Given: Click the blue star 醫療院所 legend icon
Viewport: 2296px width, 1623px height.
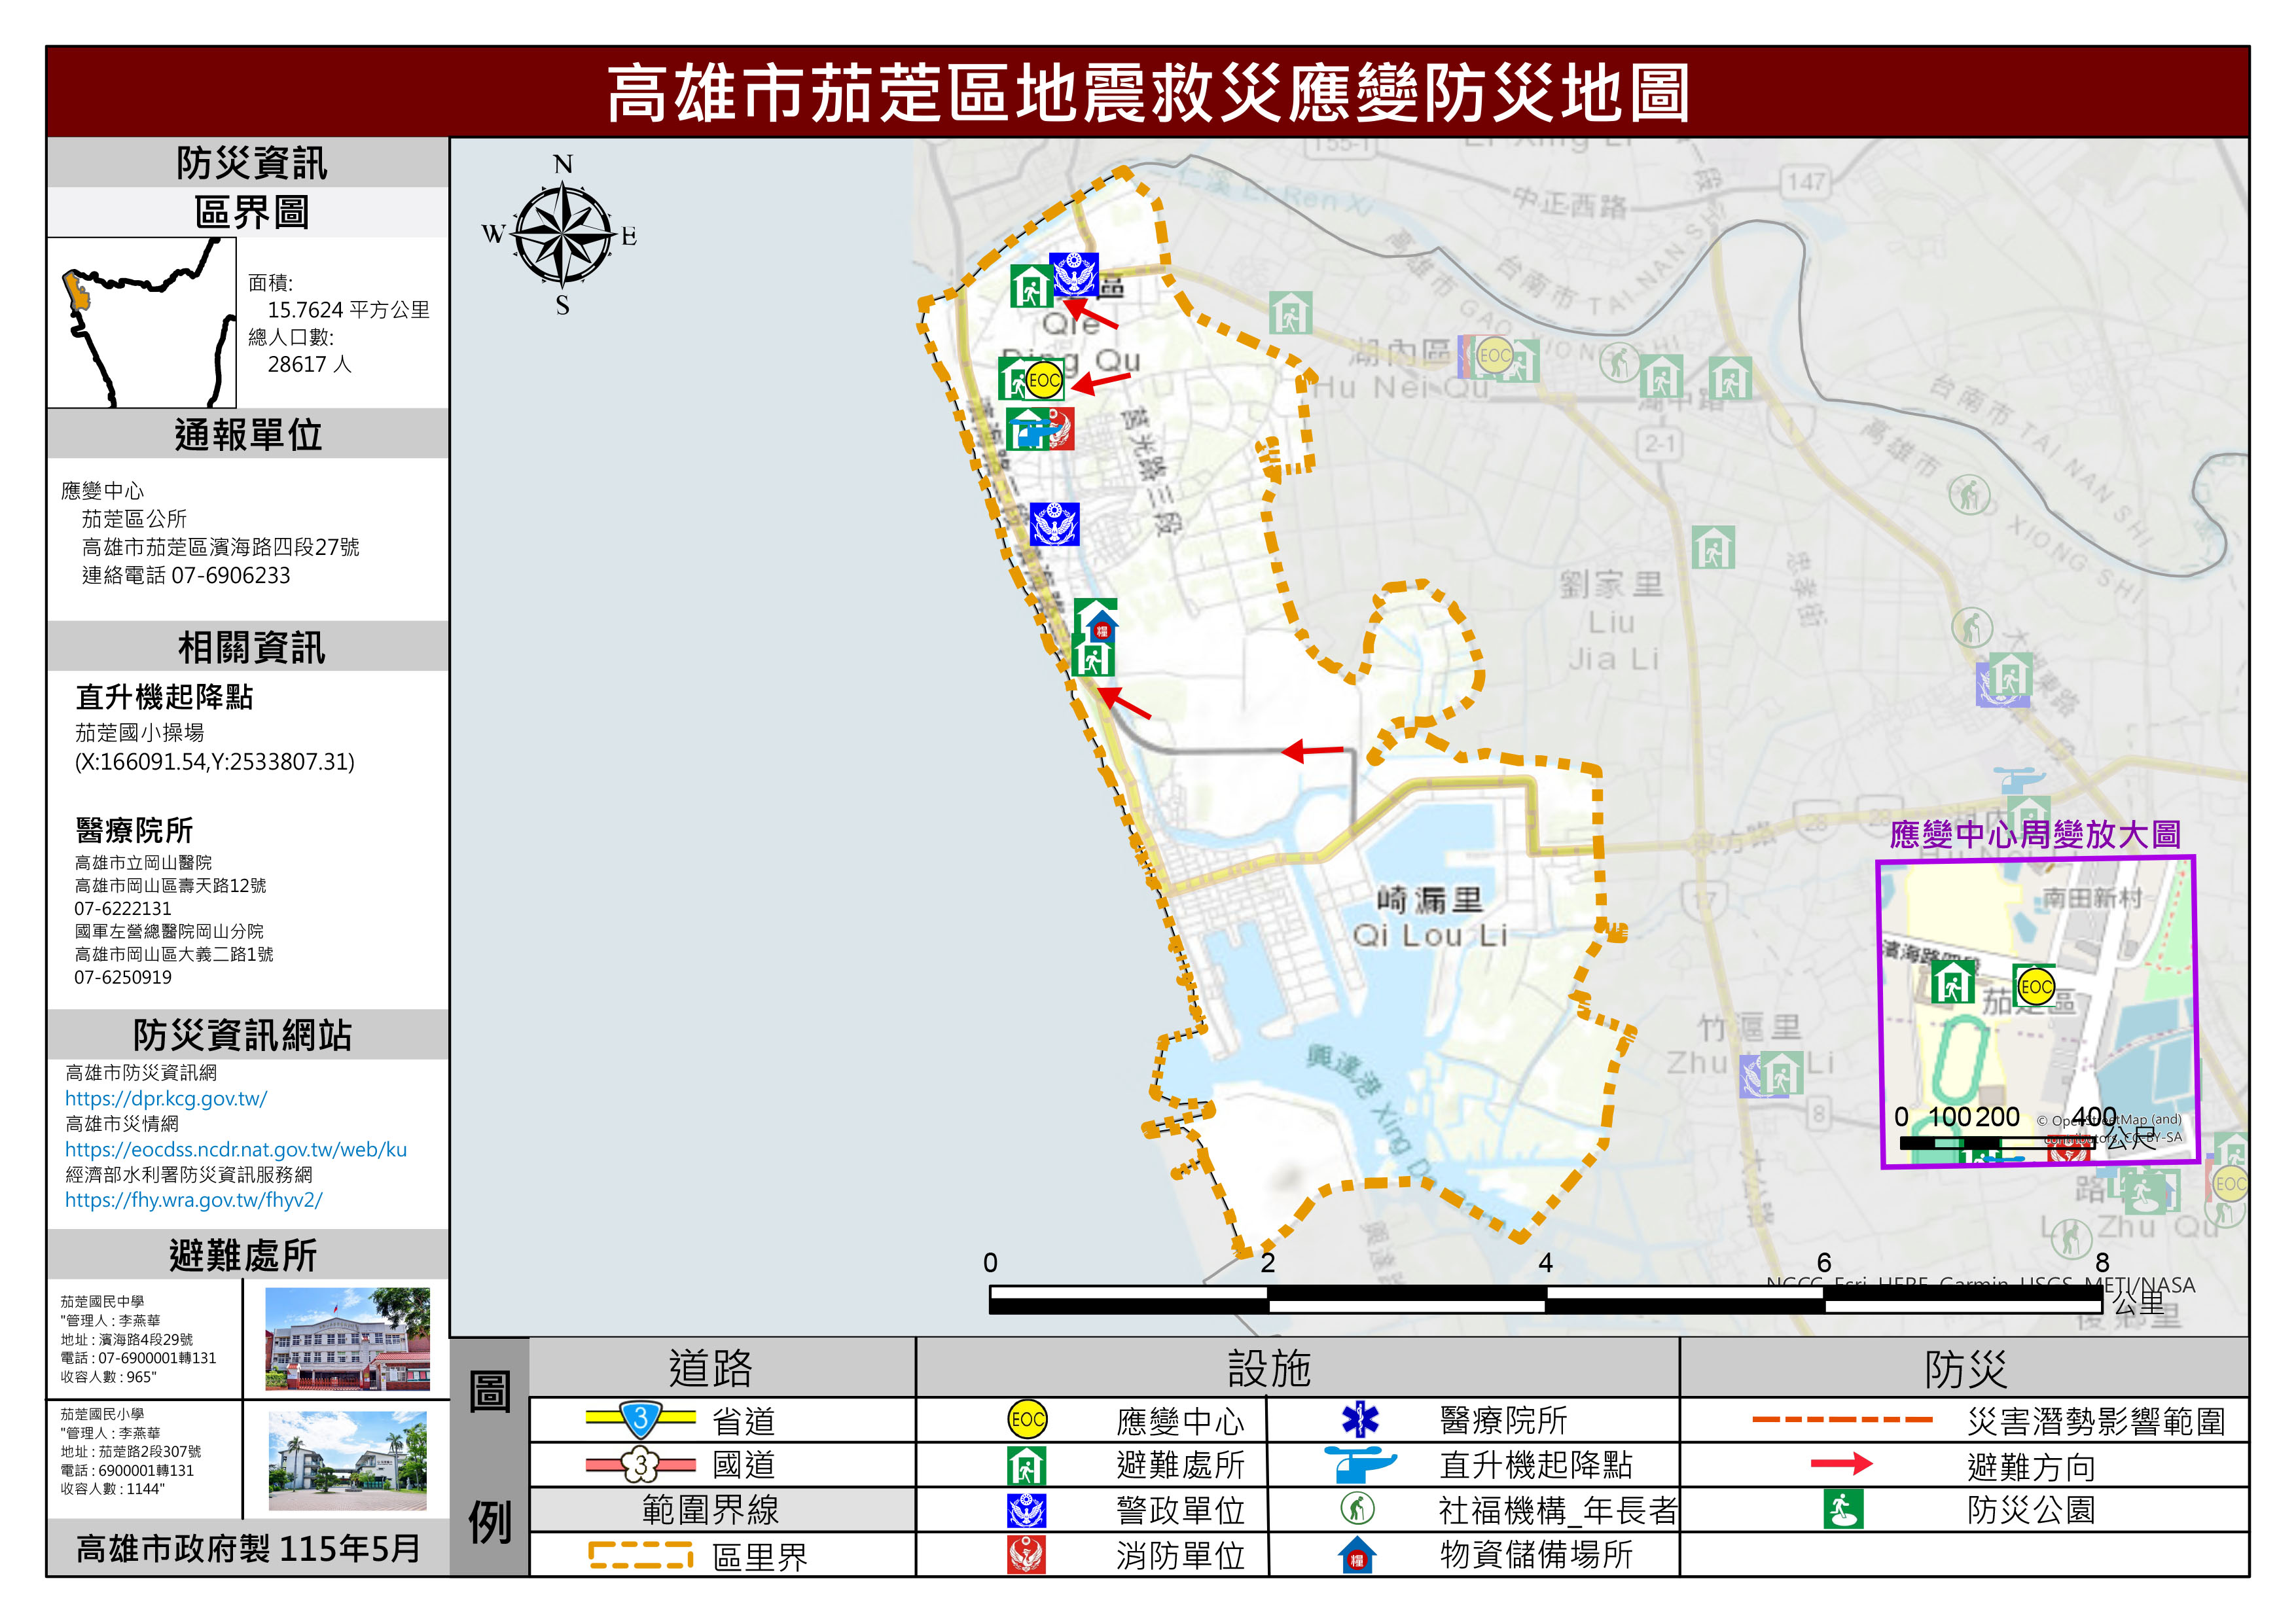Looking at the screenshot, I should tap(1360, 1420).
